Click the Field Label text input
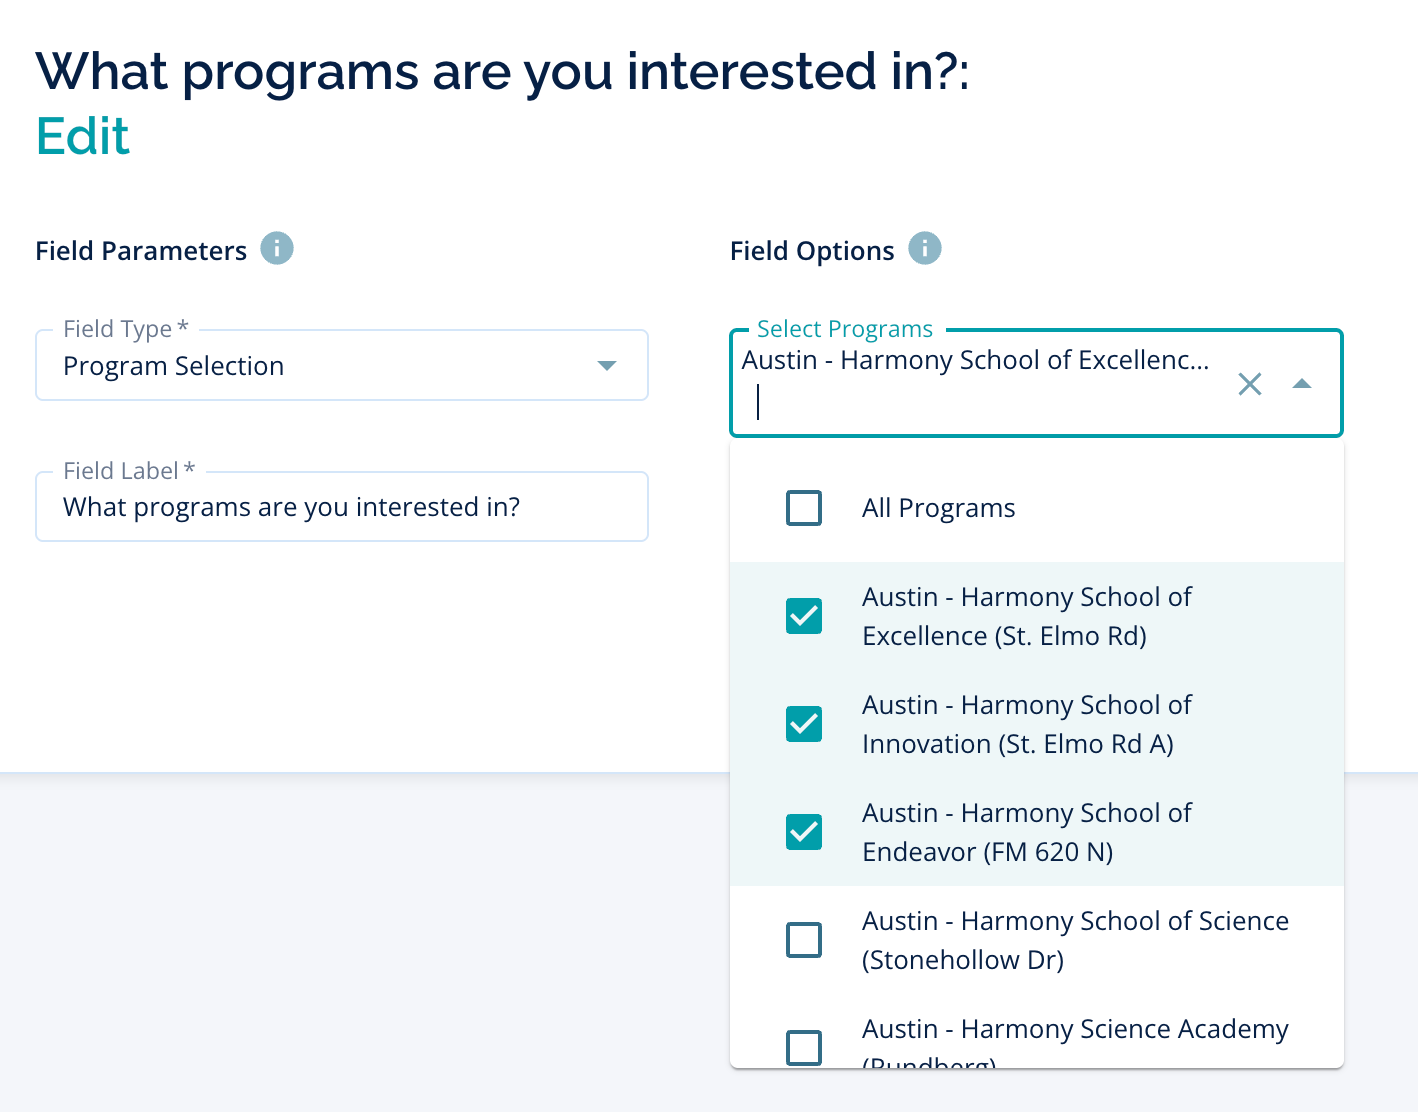This screenshot has width=1418, height=1112. tap(341, 507)
